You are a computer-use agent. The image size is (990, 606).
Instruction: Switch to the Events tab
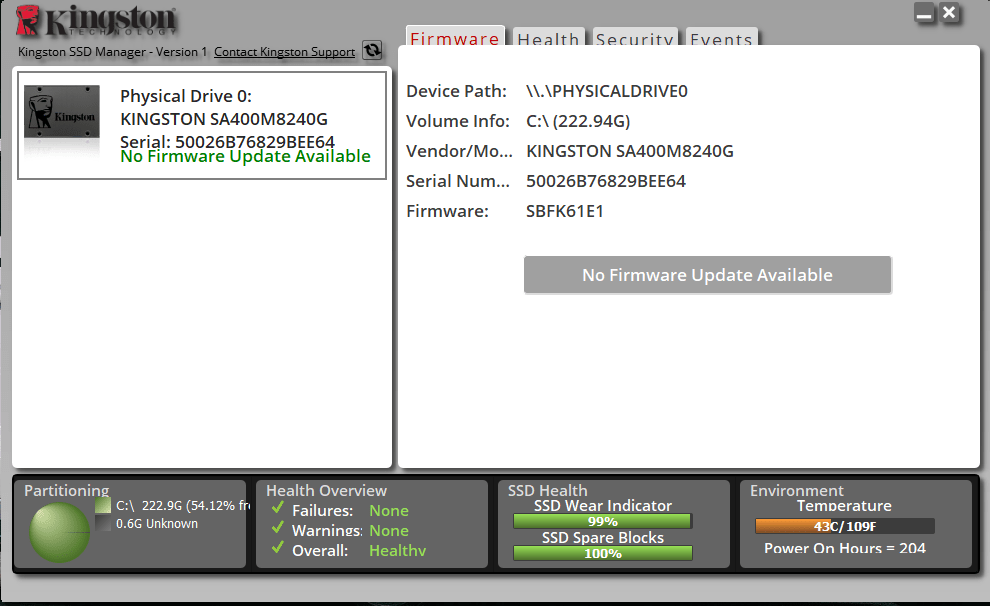[722, 37]
